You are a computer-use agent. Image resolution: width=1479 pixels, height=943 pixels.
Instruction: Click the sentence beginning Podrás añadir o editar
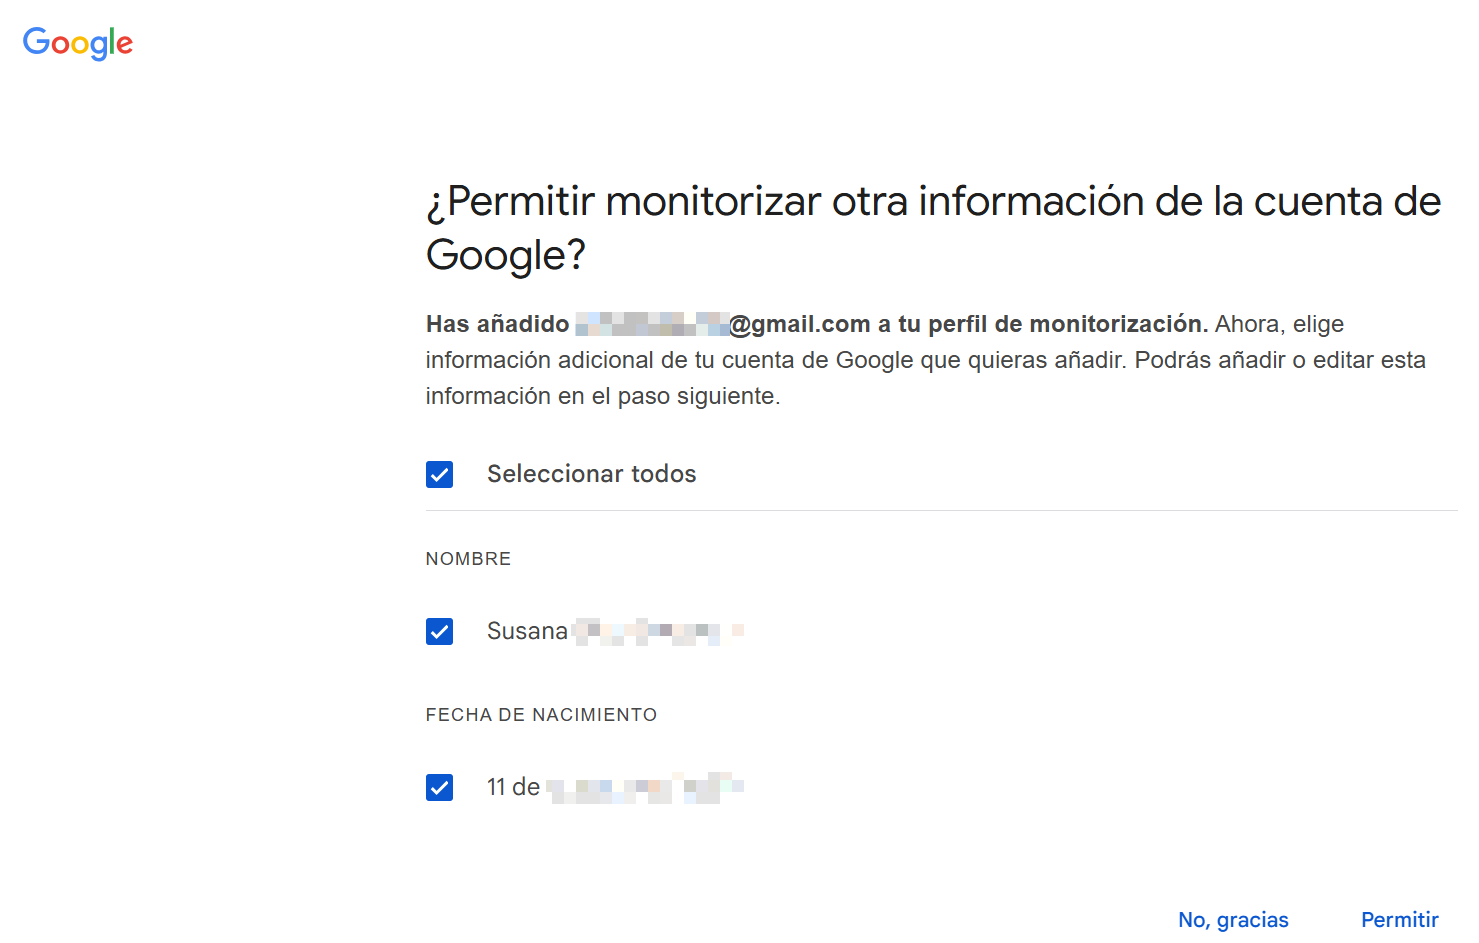[1279, 360]
